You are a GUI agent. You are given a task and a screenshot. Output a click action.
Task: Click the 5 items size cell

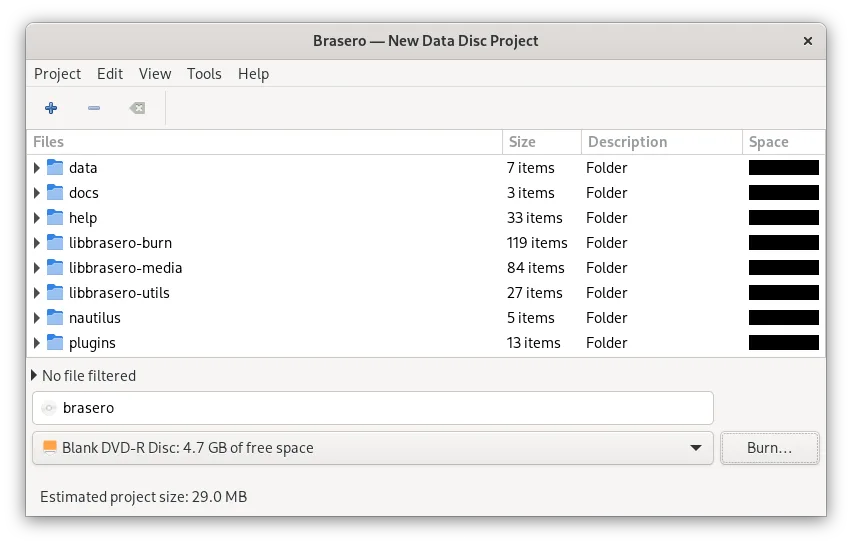point(531,318)
